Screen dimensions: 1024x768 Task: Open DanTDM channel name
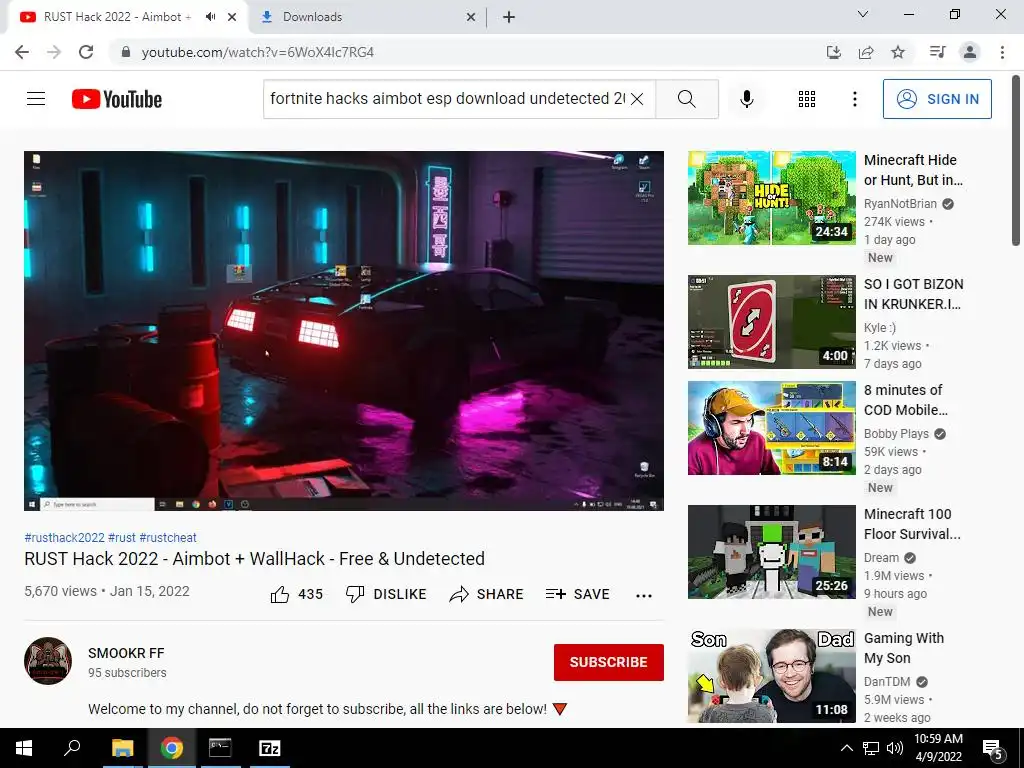[x=887, y=682]
